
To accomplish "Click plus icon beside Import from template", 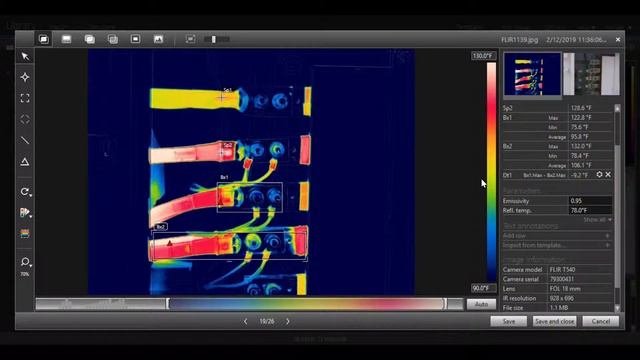I will tap(608, 245).
